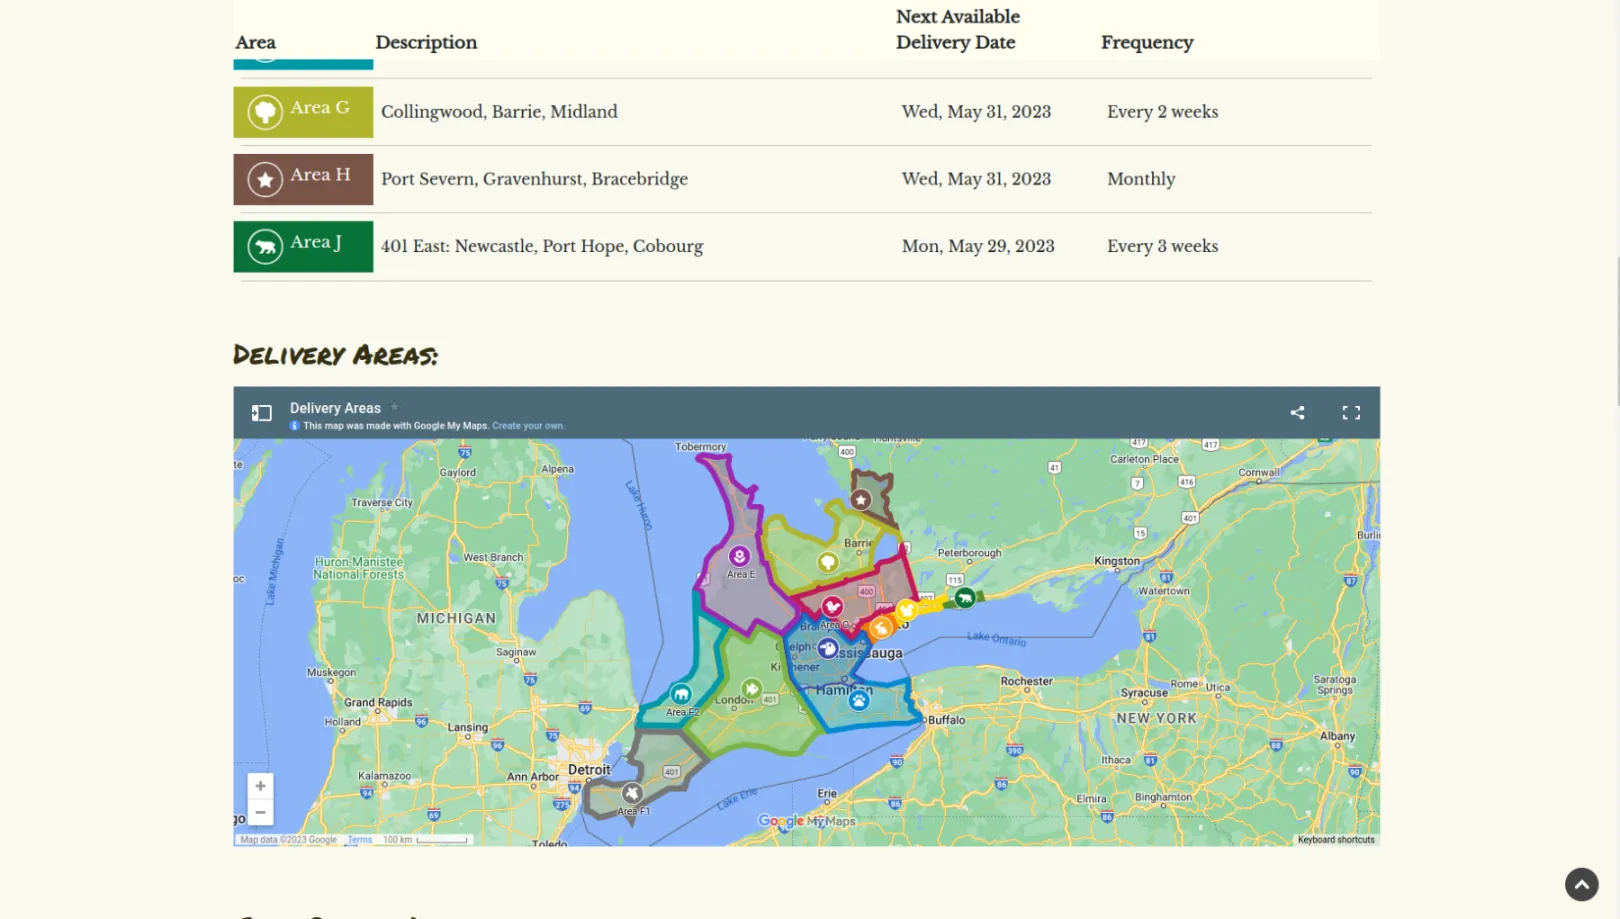
Task: Click the Frequency column header
Action: click(x=1147, y=42)
